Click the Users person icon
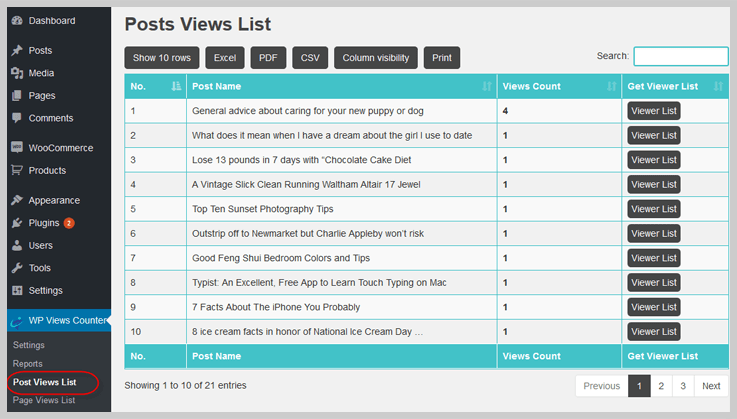Image resolution: width=737 pixels, height=419 pixels. coord(17,245)
